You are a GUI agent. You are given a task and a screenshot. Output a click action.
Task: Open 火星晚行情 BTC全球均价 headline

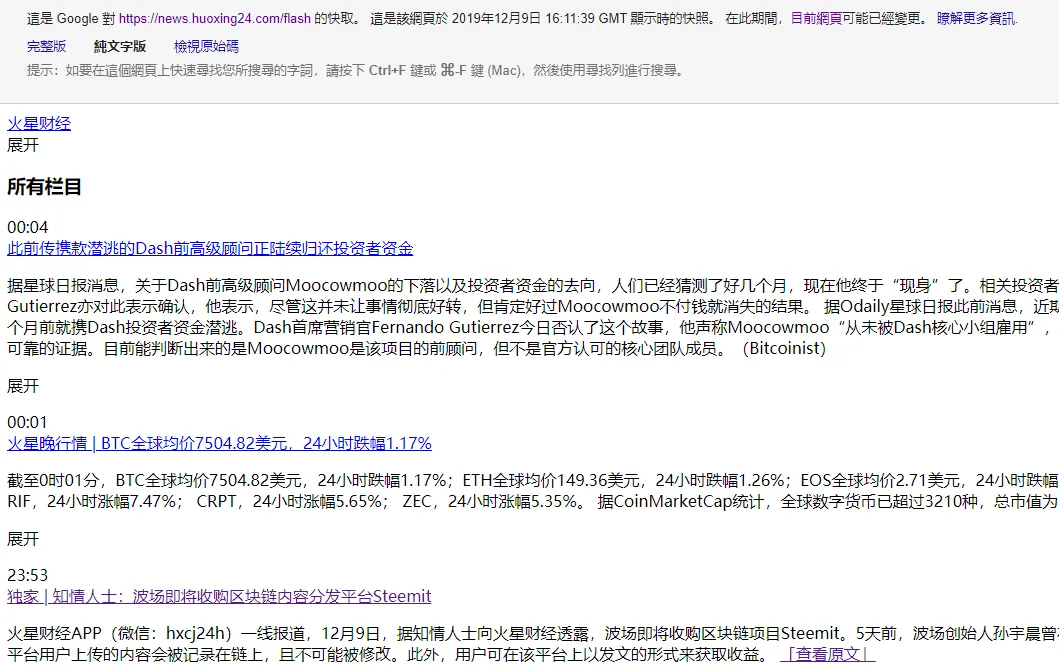(x=219, y=443)
